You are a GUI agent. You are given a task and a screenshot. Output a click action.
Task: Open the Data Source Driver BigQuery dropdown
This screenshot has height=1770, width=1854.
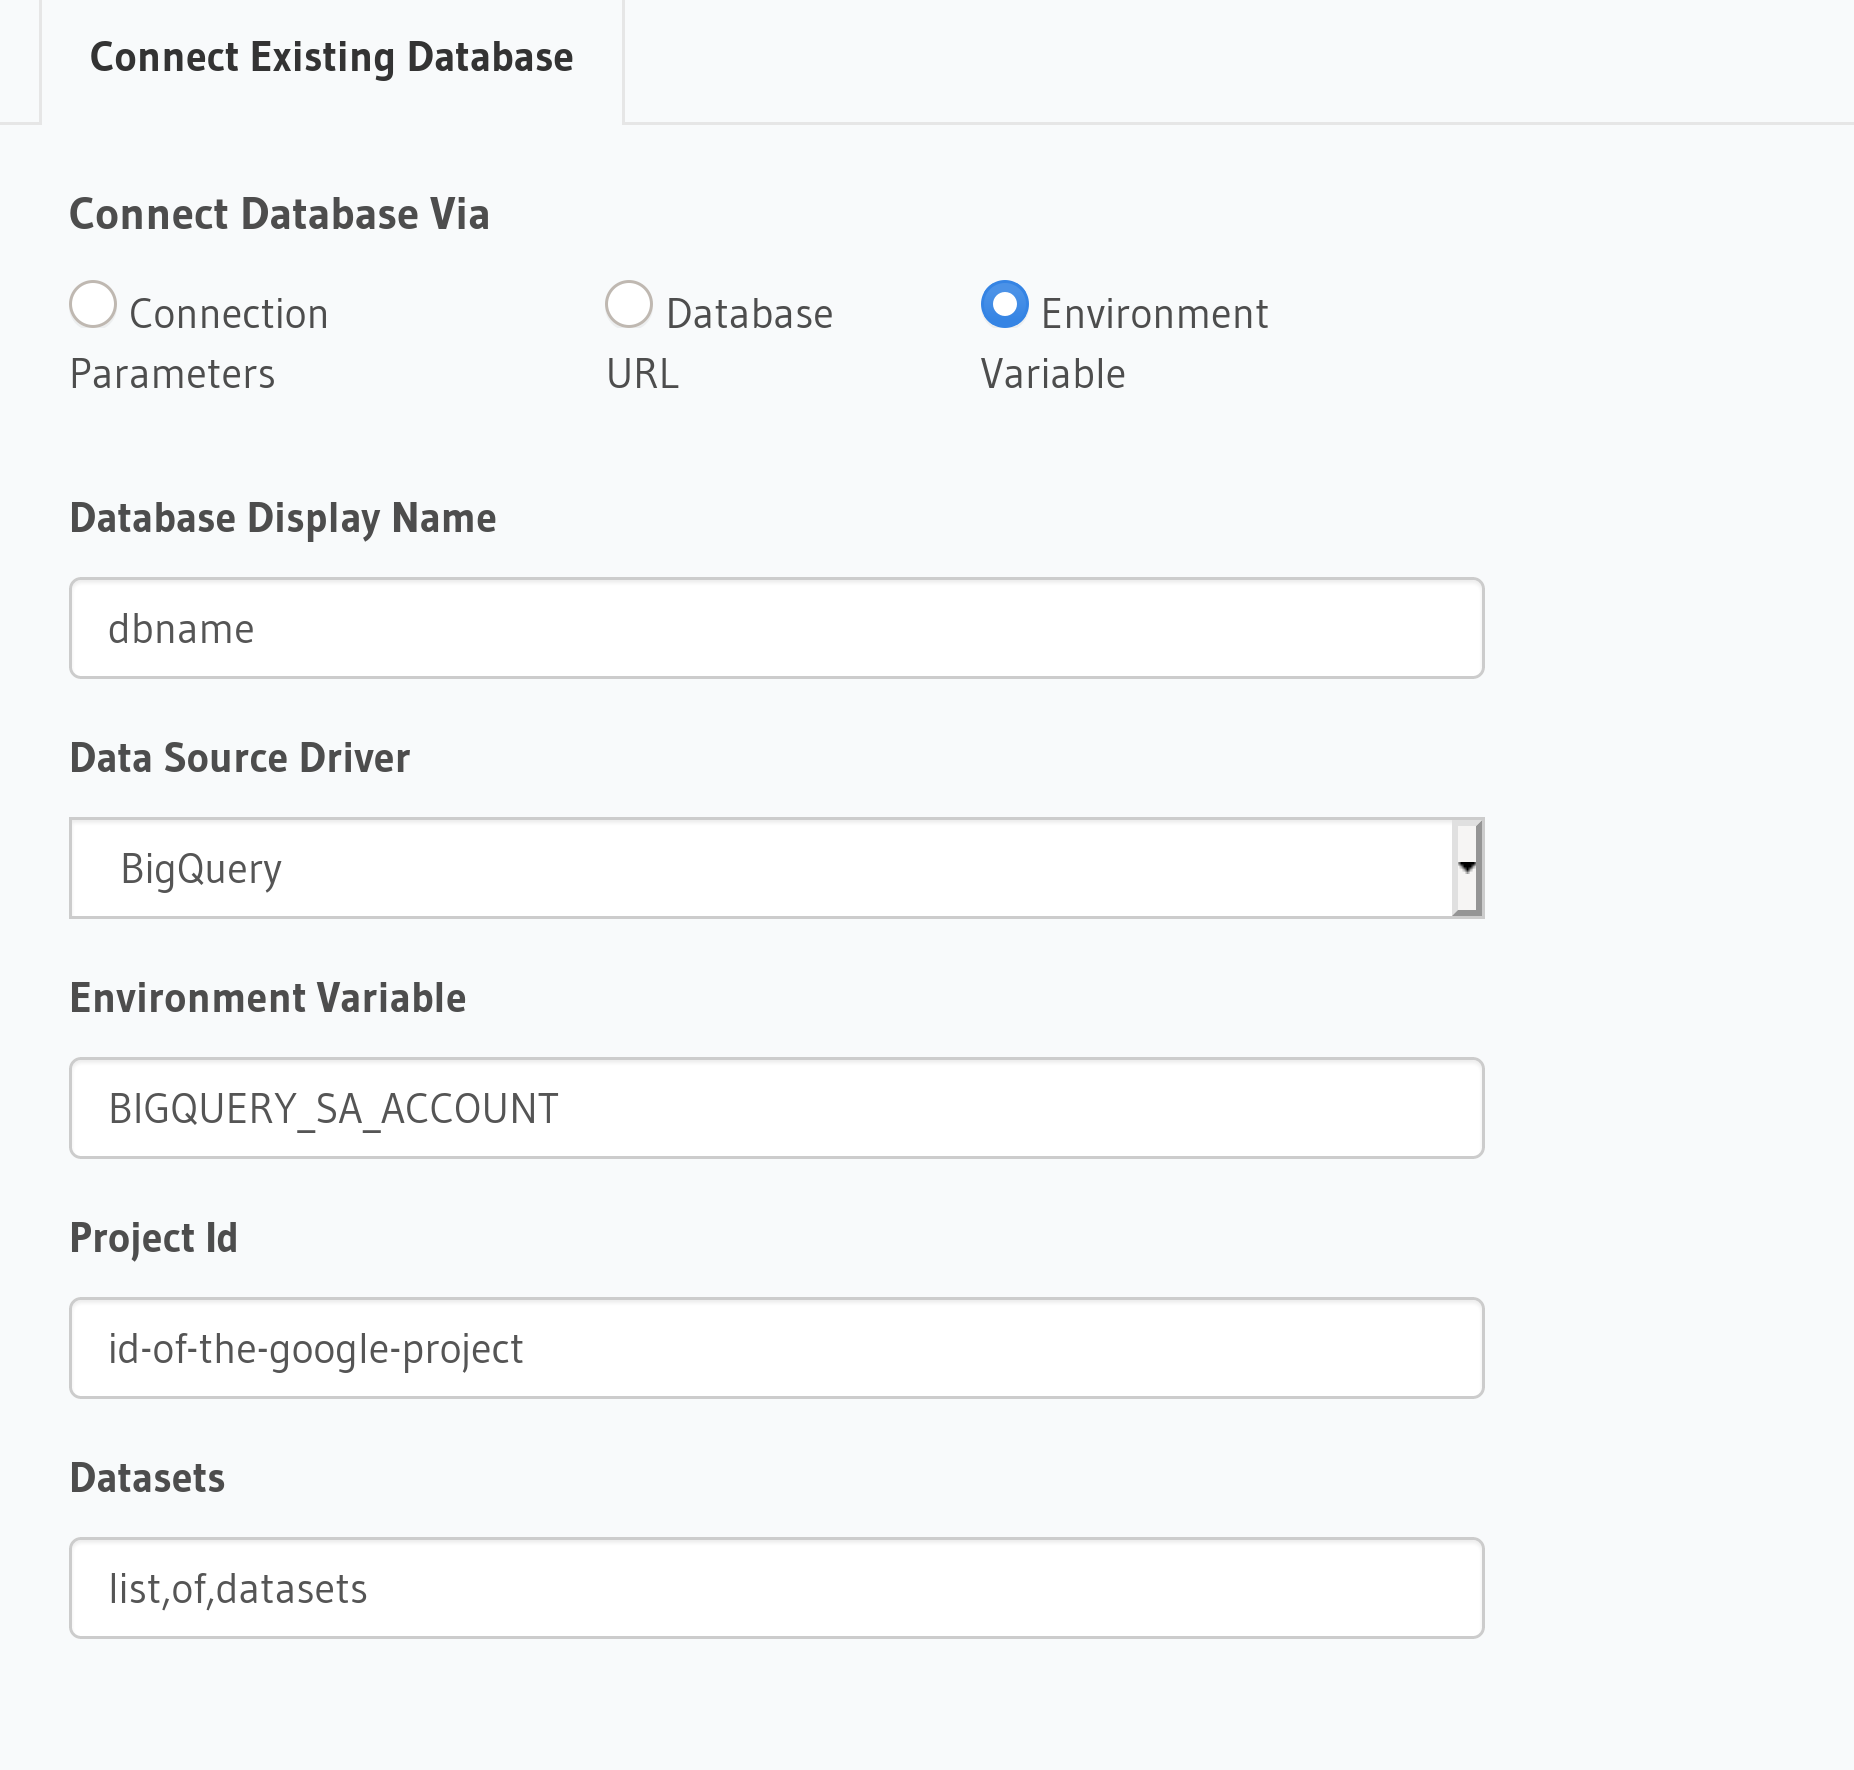point(760,868)
